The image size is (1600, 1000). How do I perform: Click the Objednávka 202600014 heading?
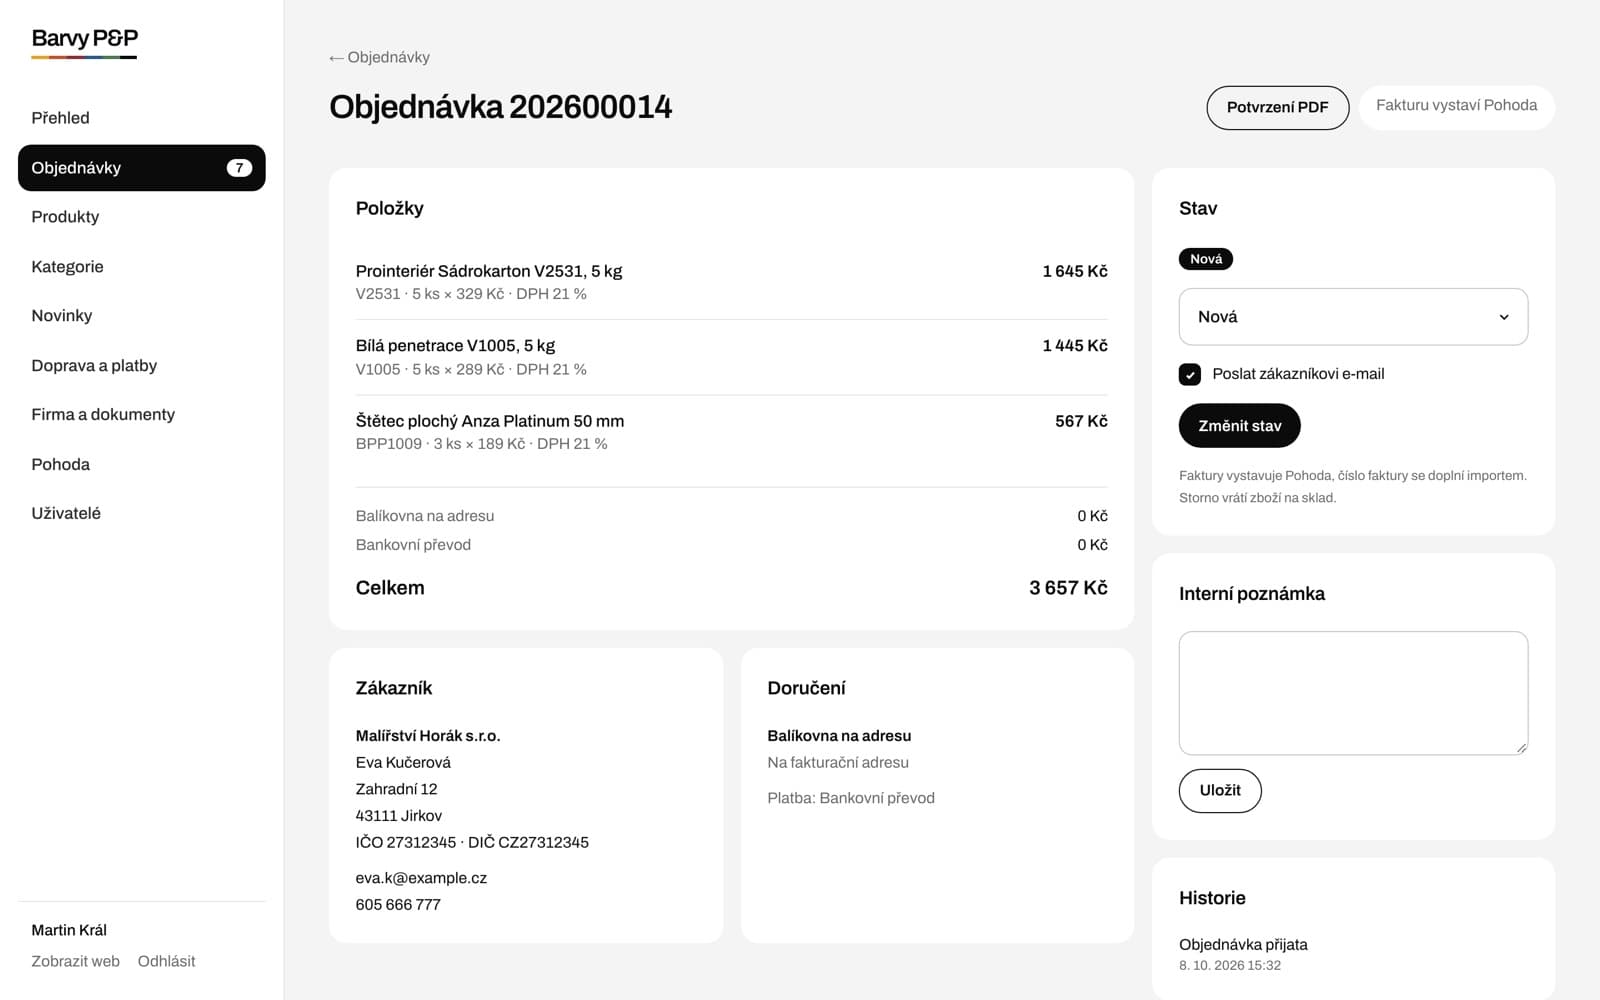(500, 107)
